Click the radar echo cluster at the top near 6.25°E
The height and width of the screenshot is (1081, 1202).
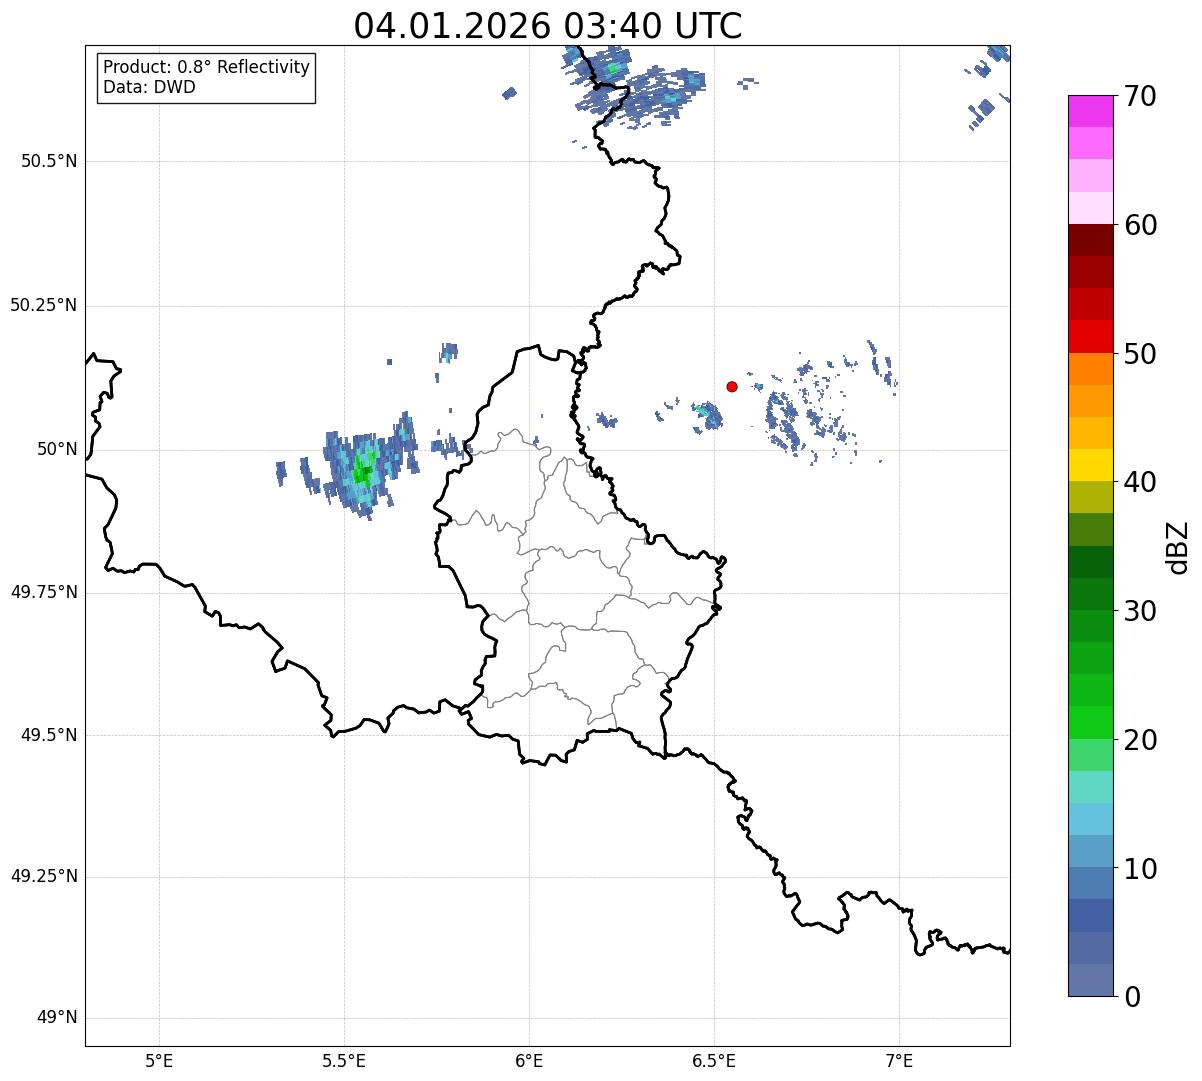(x=634, y=88)
